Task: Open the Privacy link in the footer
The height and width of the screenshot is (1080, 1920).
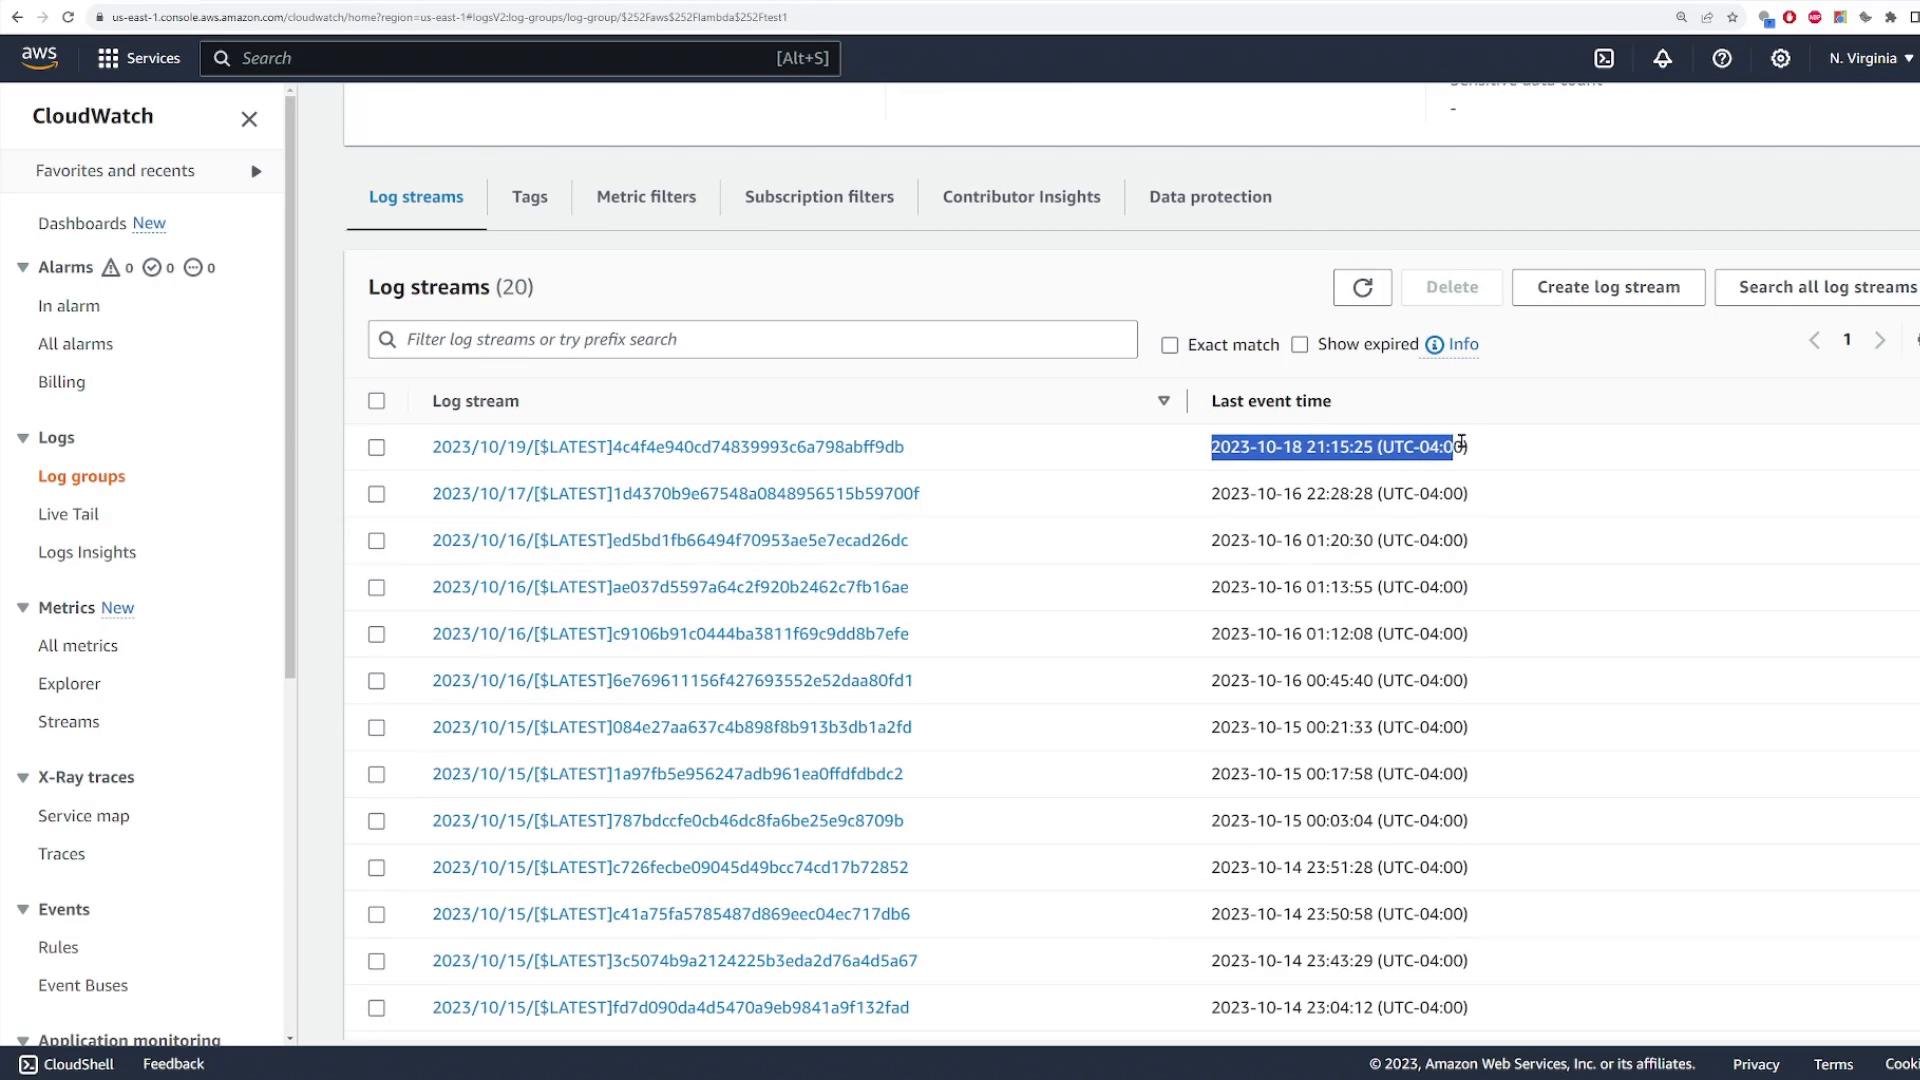Action: coord(1756,1064)
